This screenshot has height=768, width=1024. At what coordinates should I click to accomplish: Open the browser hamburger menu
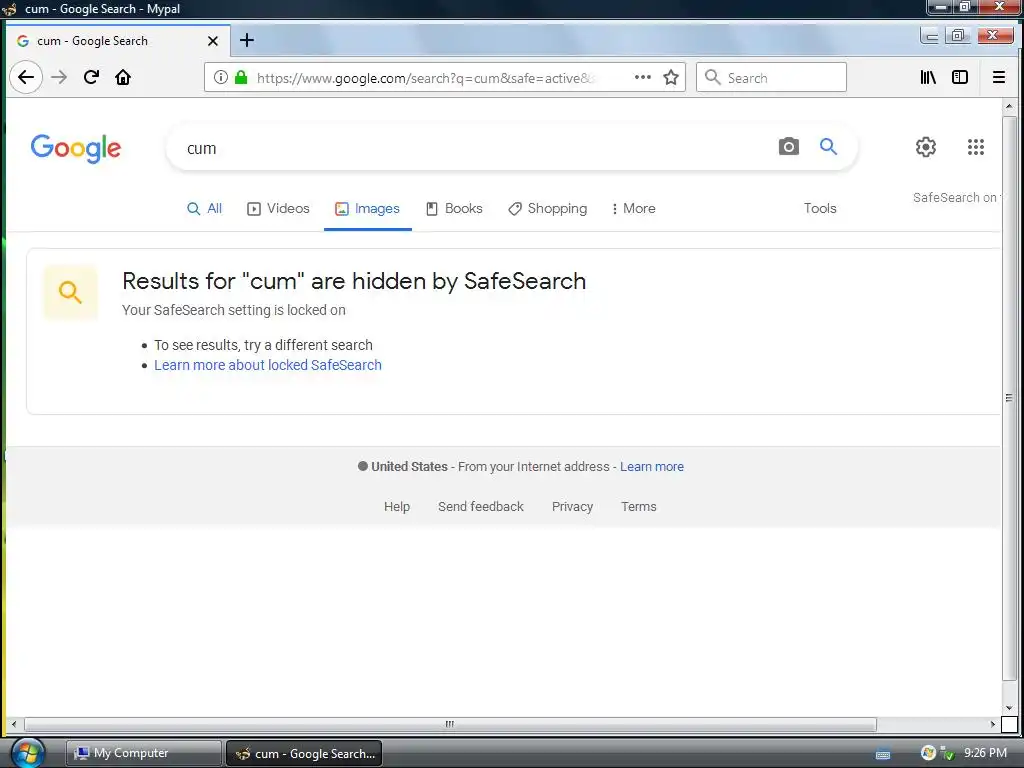[999, 77]
